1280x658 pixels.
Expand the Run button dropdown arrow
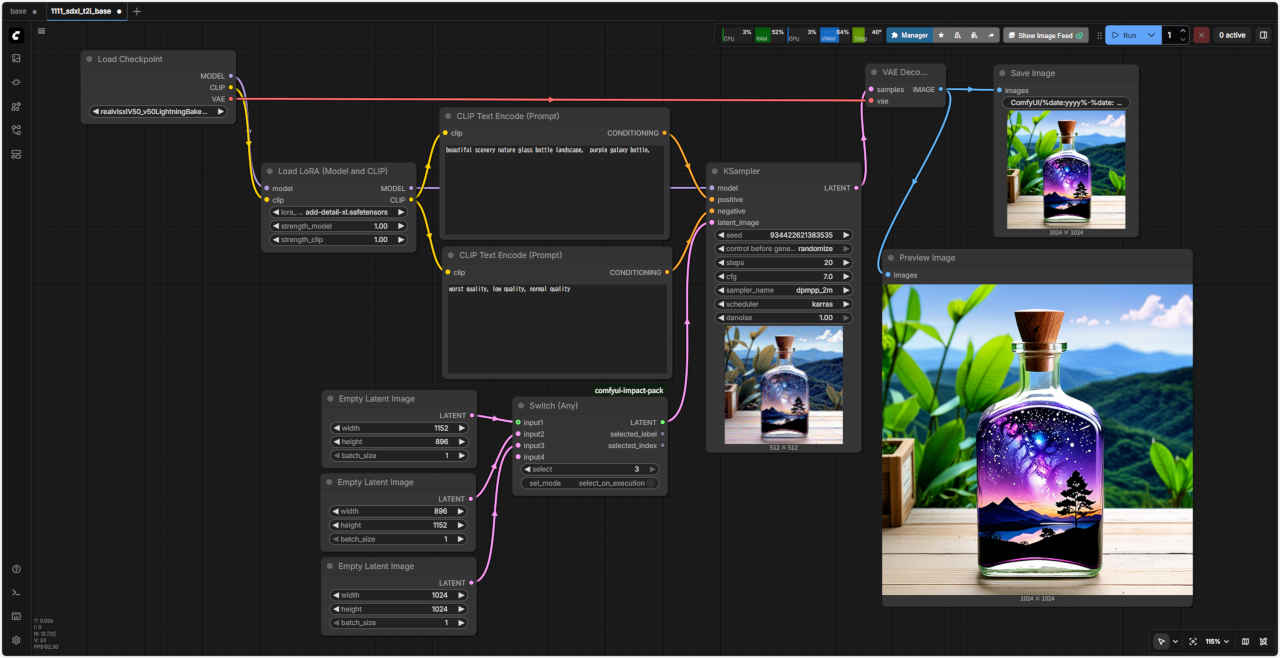[x=1152, y=35]
